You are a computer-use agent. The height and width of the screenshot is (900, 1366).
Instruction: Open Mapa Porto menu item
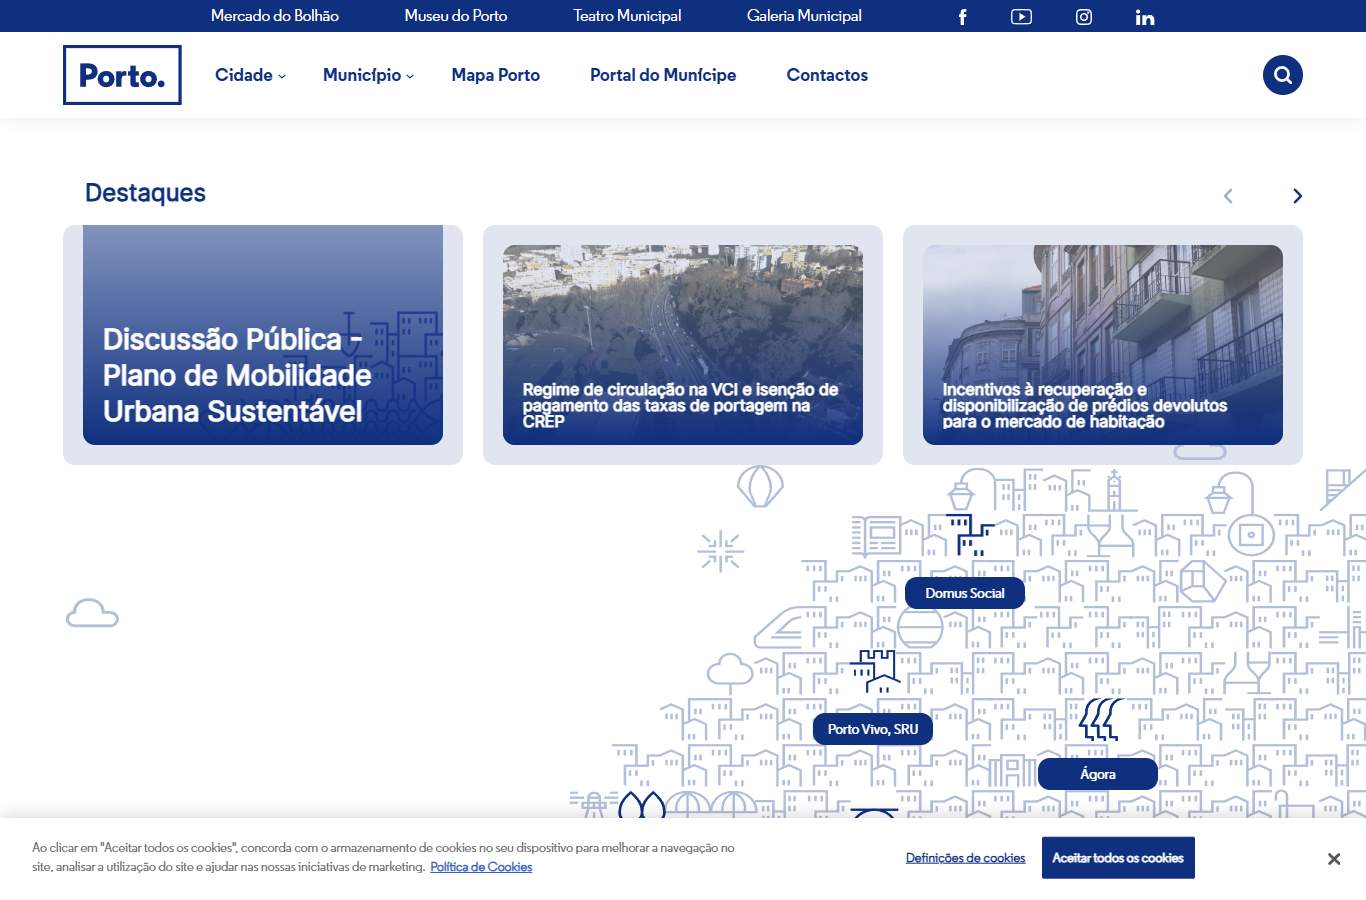pyautogui.click(x=496, y=75)
